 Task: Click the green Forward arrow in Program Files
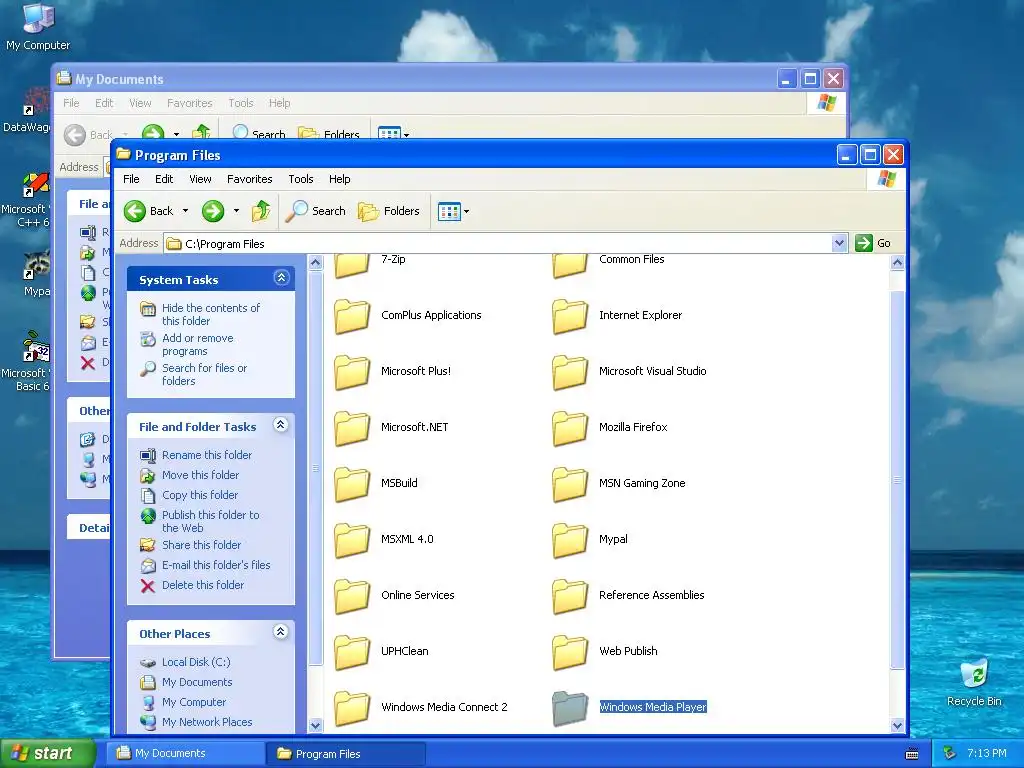(x=213, y=211)
